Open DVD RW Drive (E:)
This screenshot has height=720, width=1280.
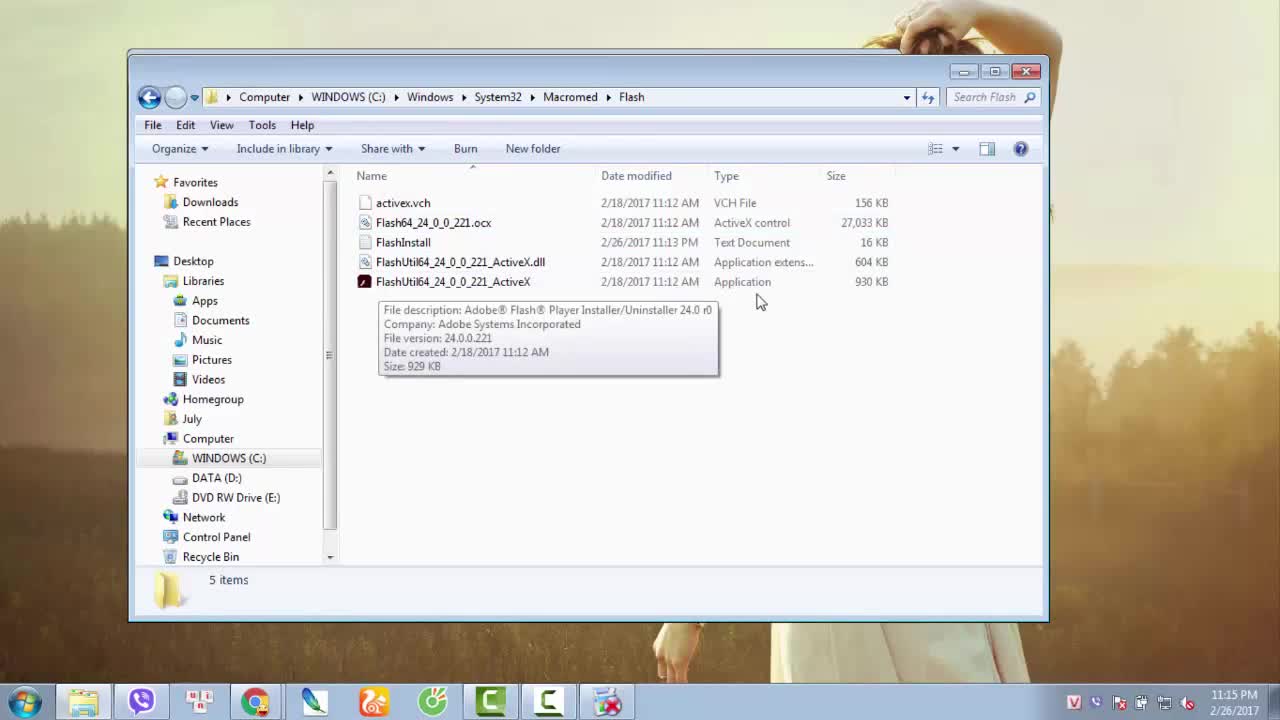(236, 498)
